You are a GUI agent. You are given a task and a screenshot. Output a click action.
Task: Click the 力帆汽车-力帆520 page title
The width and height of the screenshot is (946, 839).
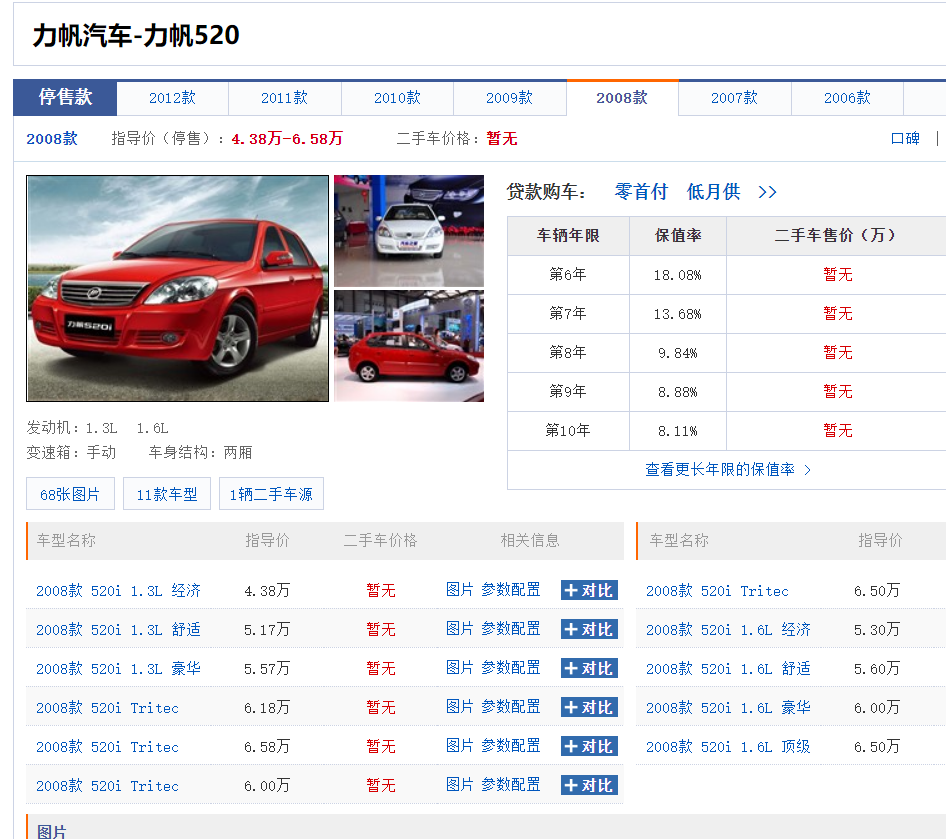136,35
